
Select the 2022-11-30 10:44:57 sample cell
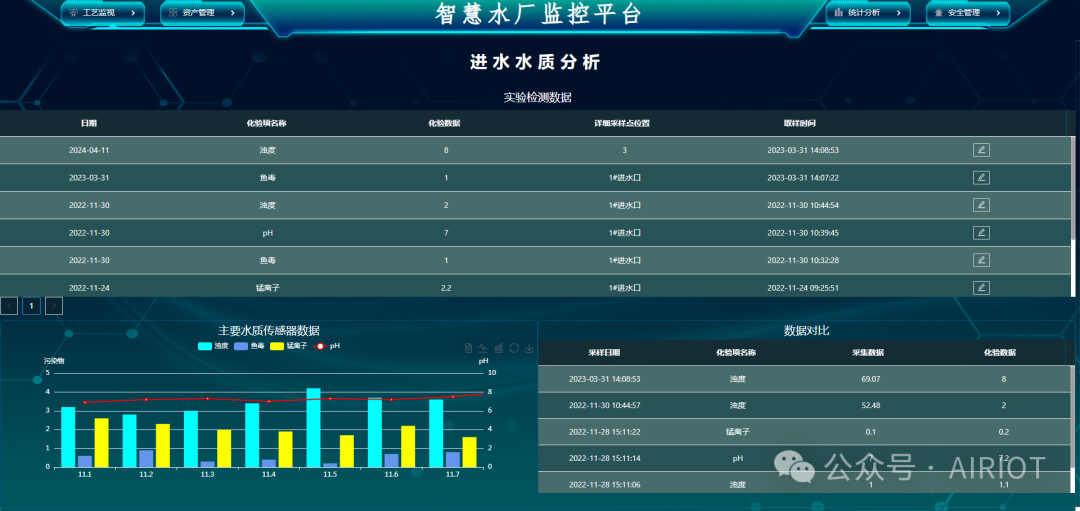605,405
